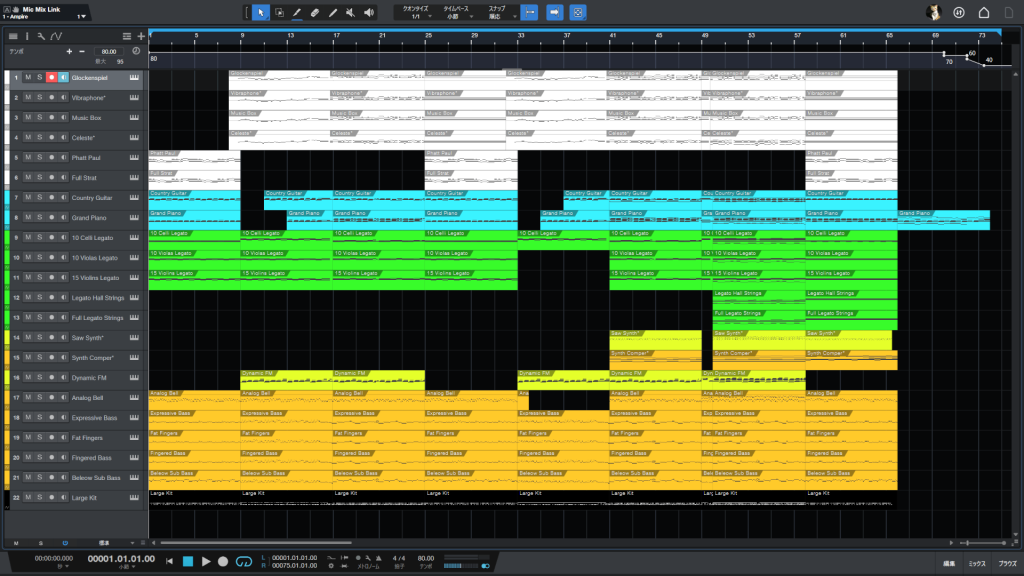The width and height of the screenshot is (1024, 576).
Task: Activate the Listen speaker tool
Action: tap(369, 12)
